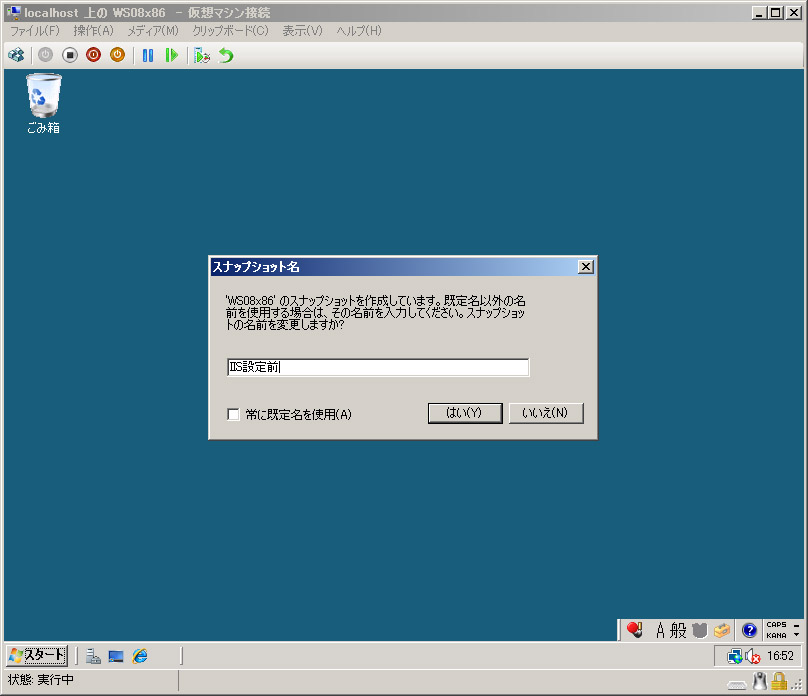Click the green Reset/Resume icon
This screenshot has height=696, width=808.
(172, 55)
